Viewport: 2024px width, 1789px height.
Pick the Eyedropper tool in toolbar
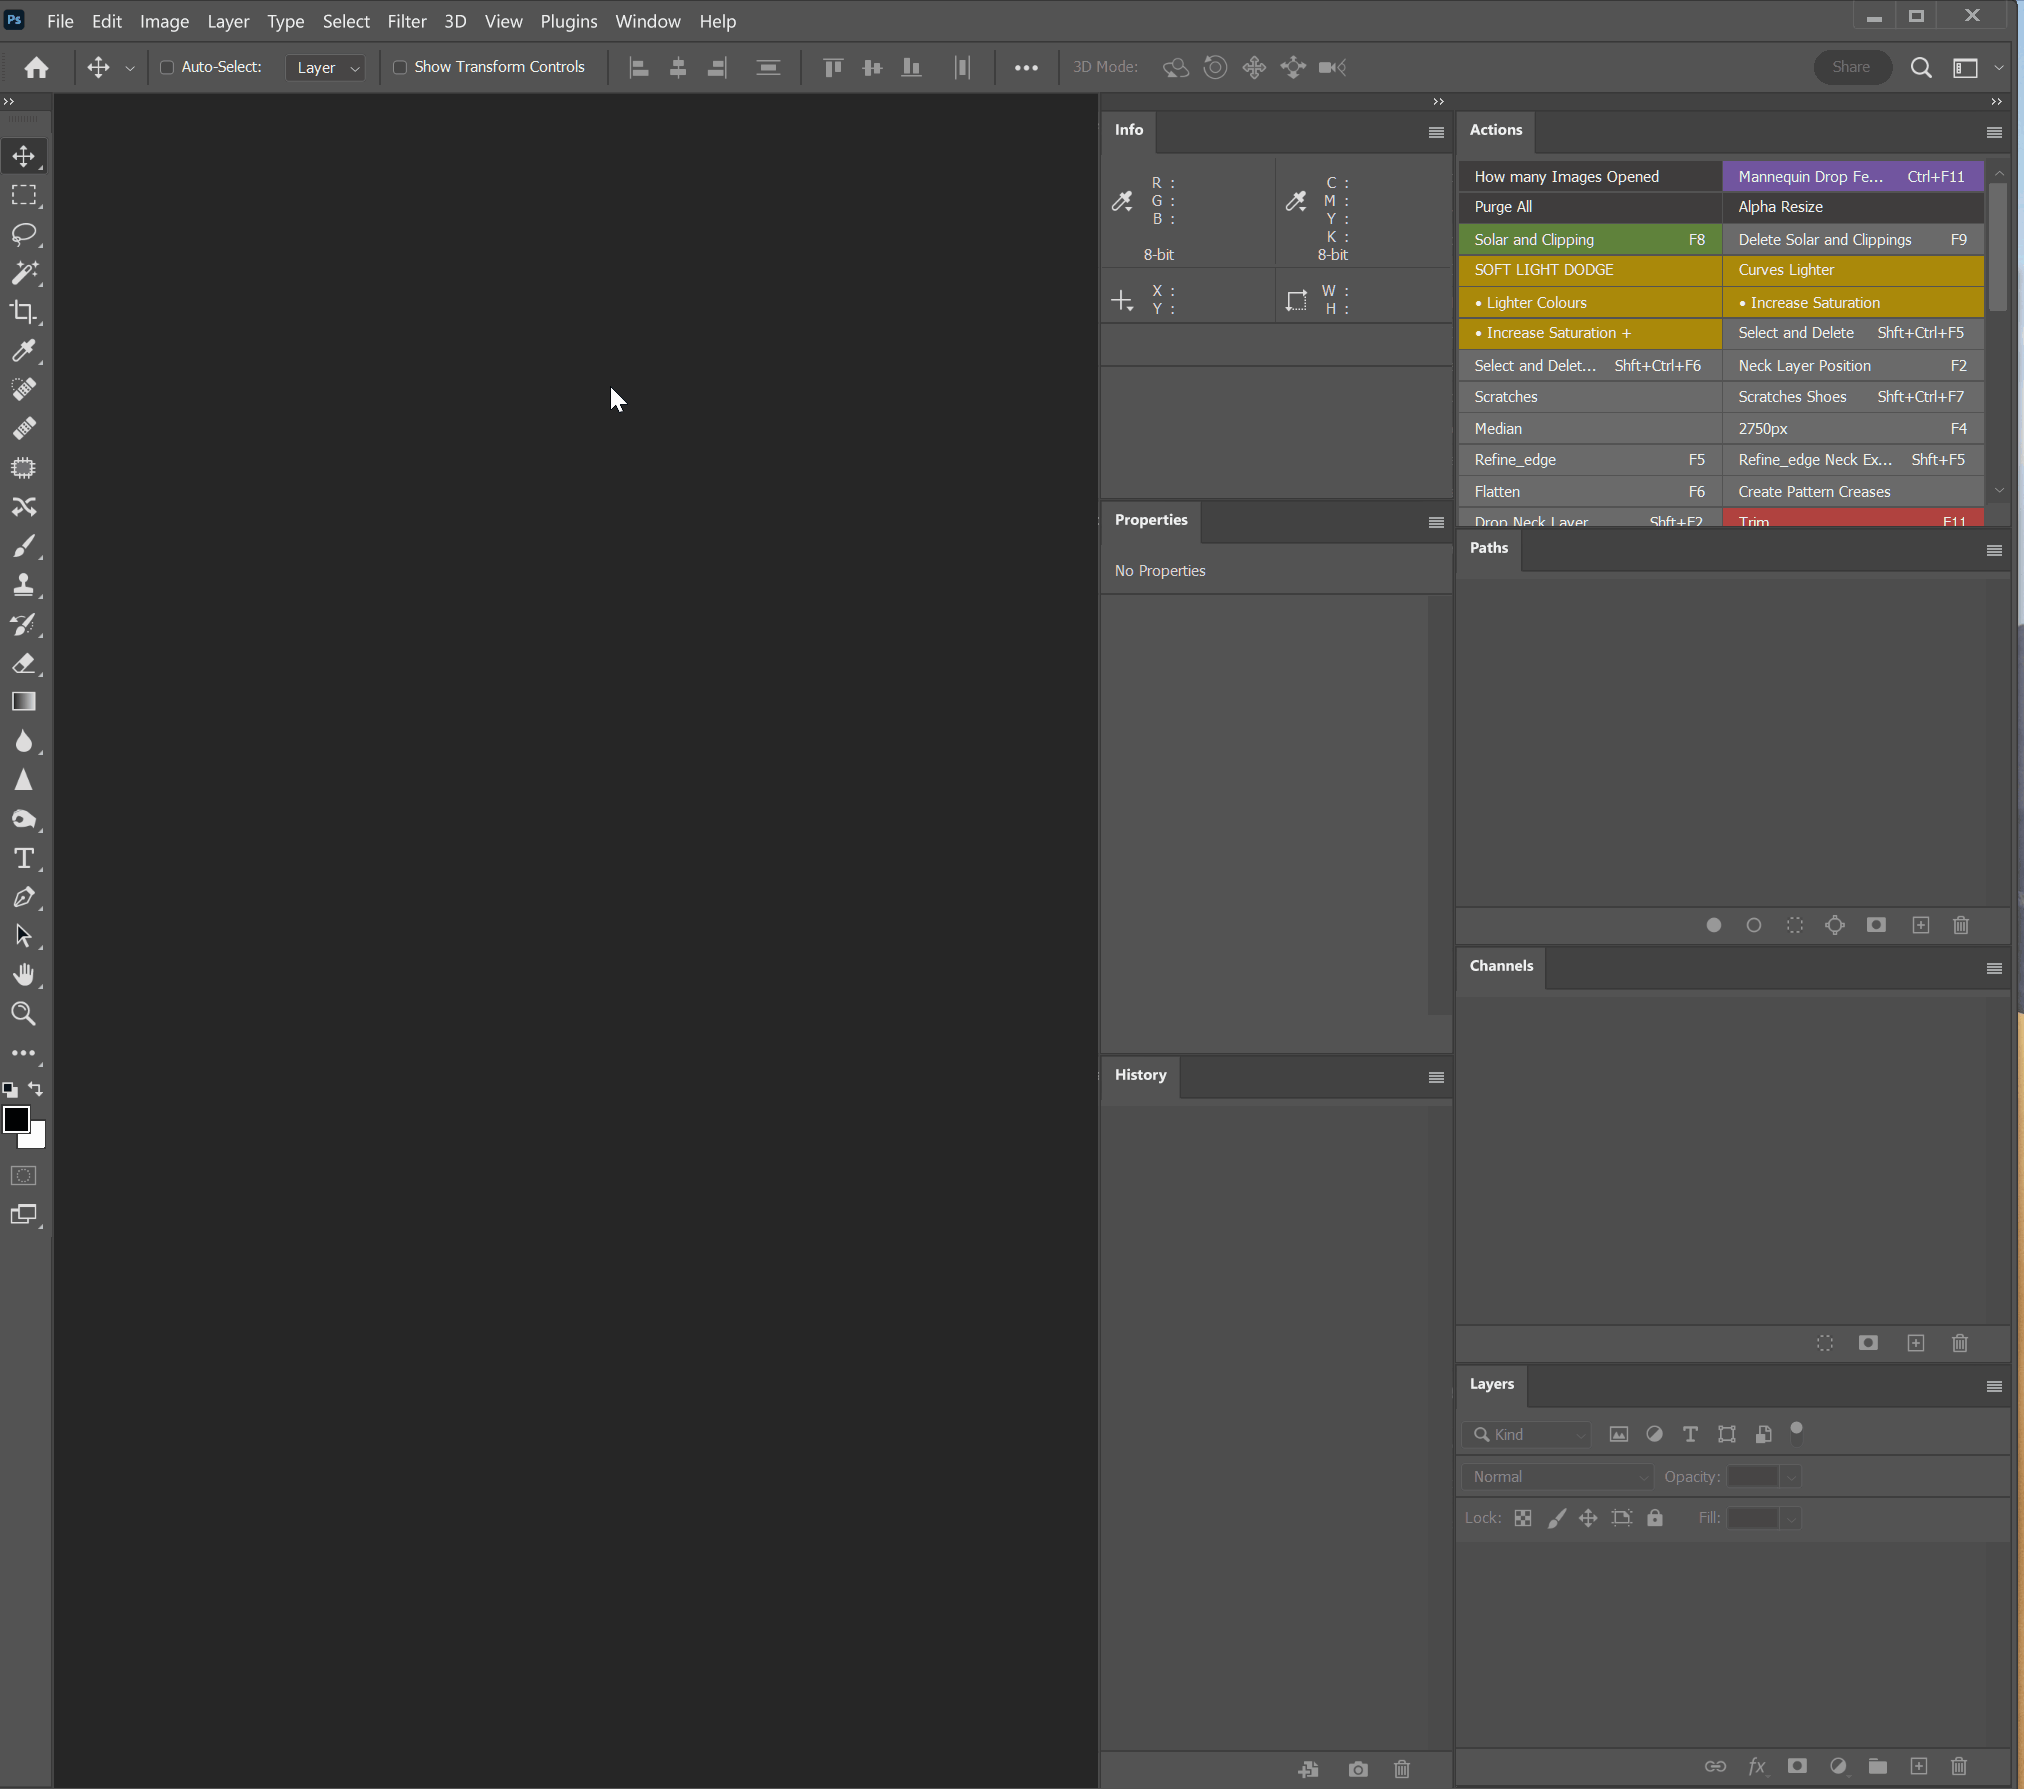tap(24, 351)
